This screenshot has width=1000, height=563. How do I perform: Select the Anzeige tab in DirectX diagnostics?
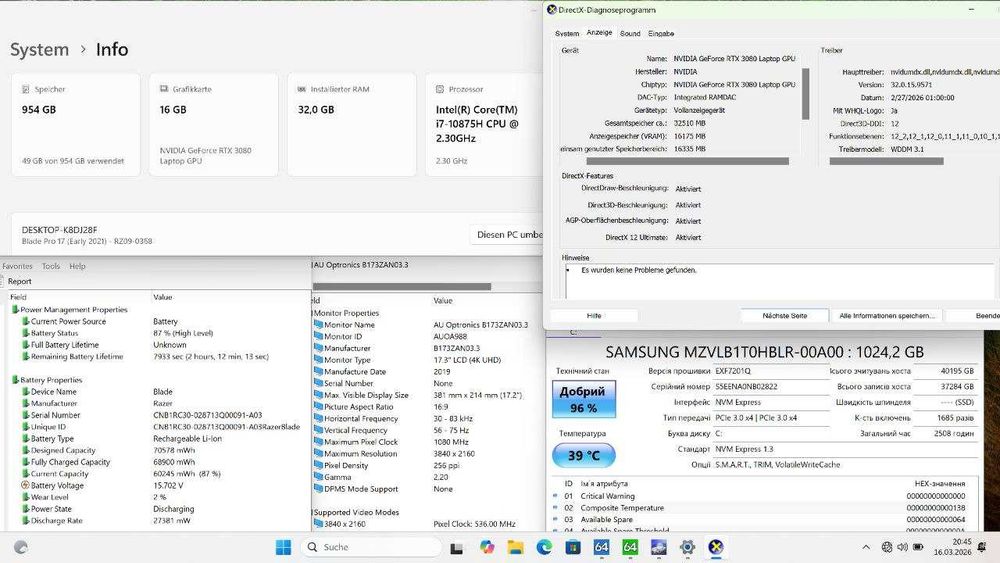pos(599,33)
